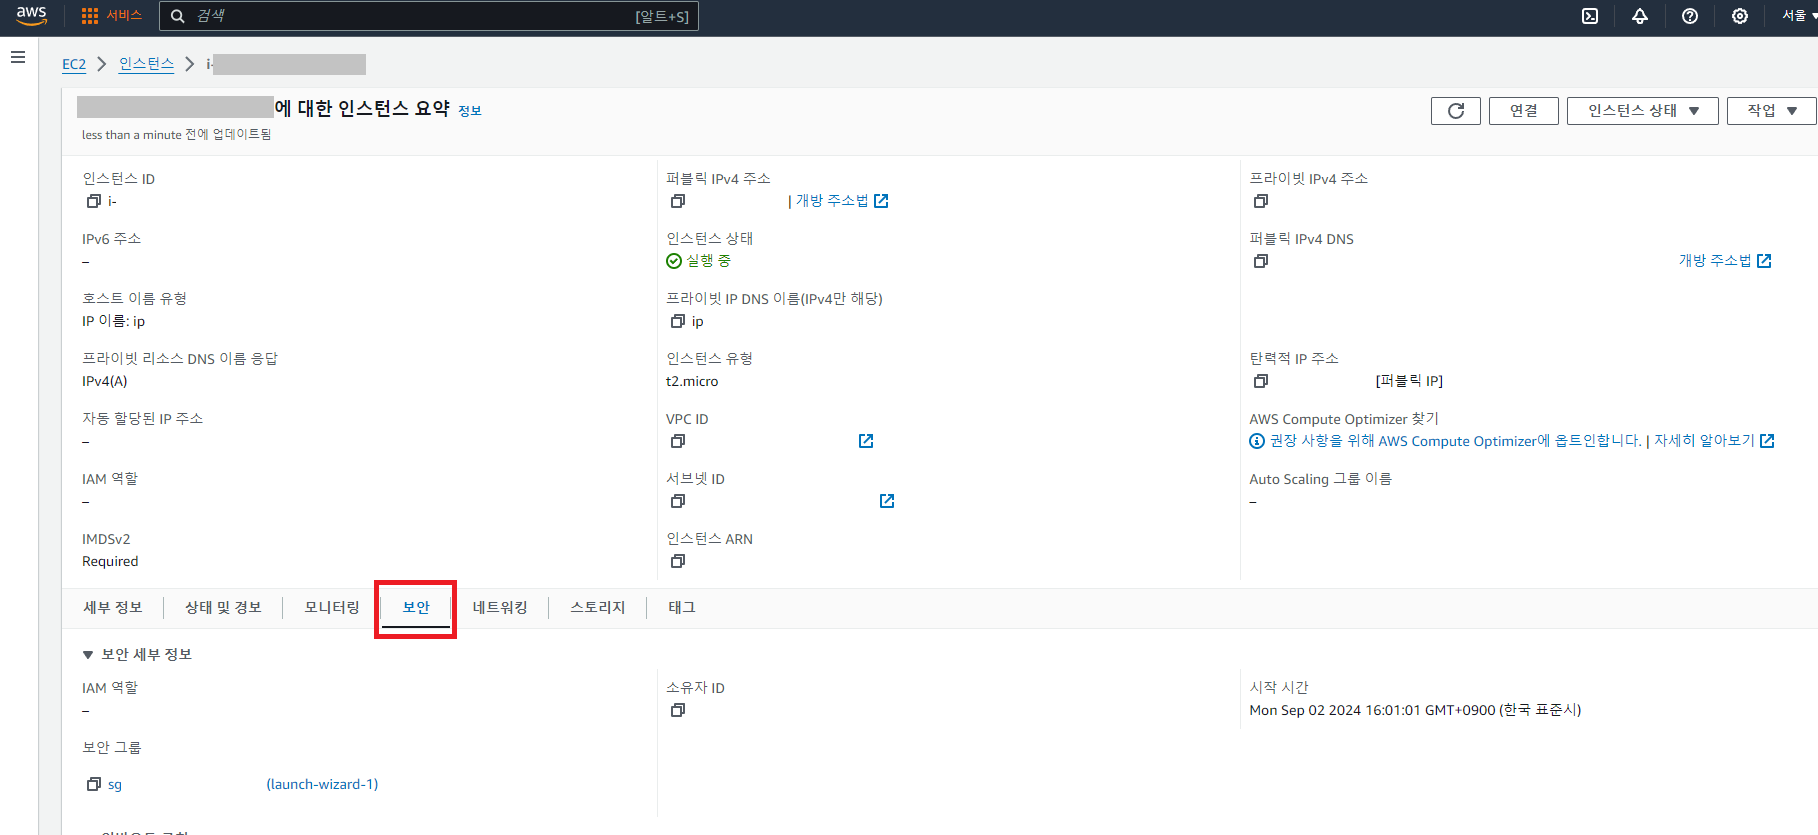The height and width of the screenshot is (835, 1818).
Task: Copy the subnet ID
Action: point(678,501)
